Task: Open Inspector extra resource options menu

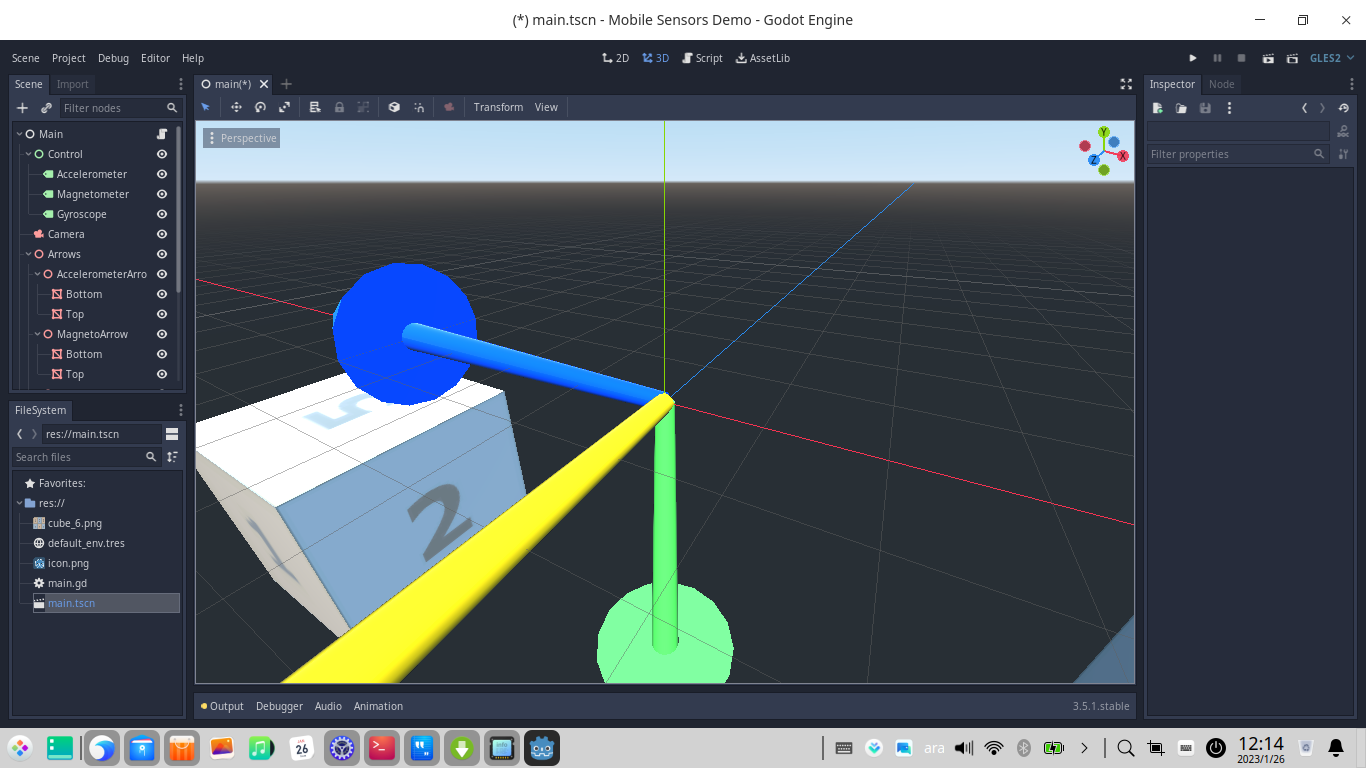Action: (1229, 108)
